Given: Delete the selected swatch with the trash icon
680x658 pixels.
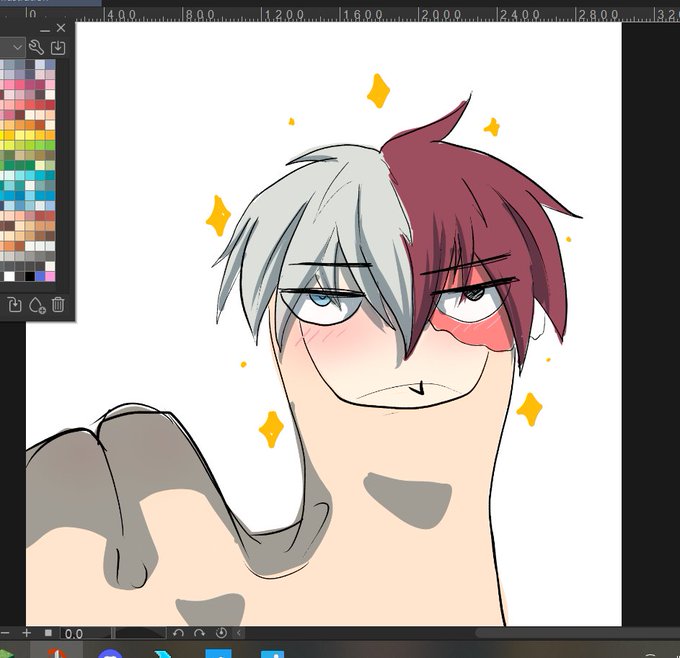Looking at the screenshot, I should point(58,304).
